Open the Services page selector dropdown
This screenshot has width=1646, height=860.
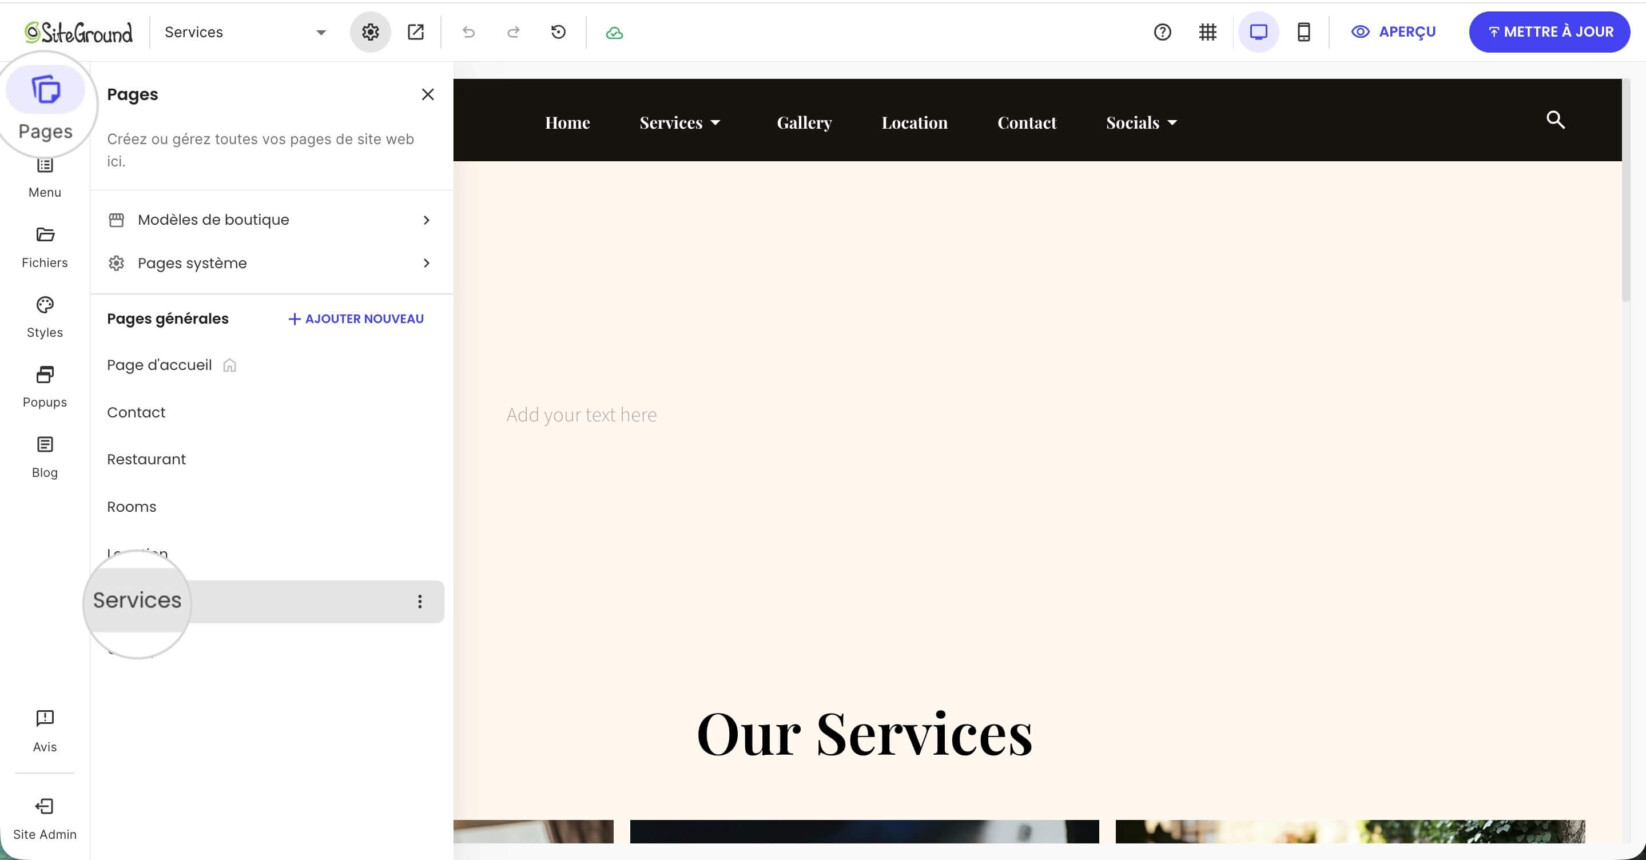(x=245, y=32)
